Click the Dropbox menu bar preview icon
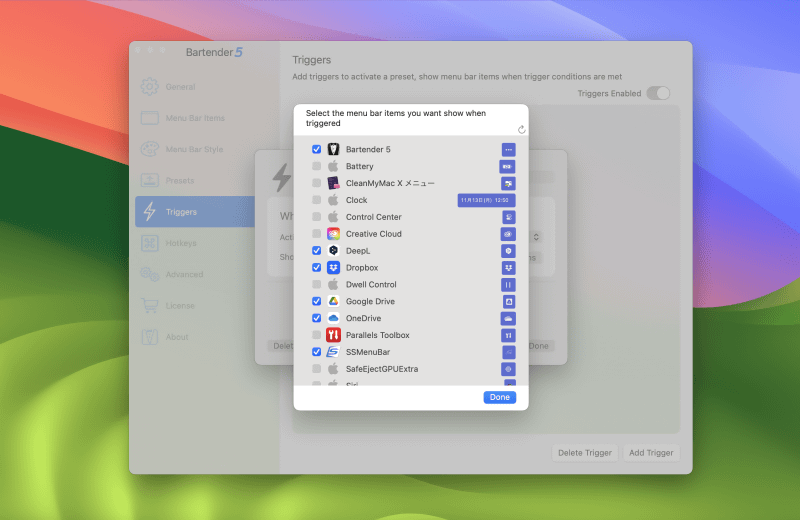800x520 pixels. click(508, 267)
